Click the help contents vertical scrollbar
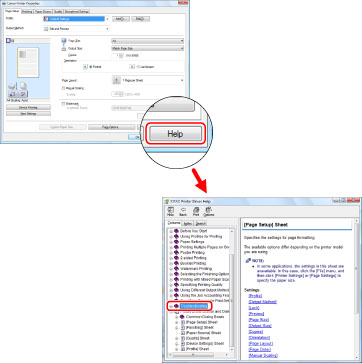362x363 pixels. coord(232,290)
